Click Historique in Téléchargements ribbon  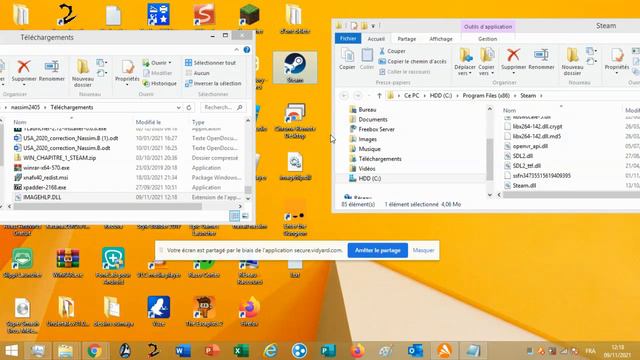[x=160, y=83]
